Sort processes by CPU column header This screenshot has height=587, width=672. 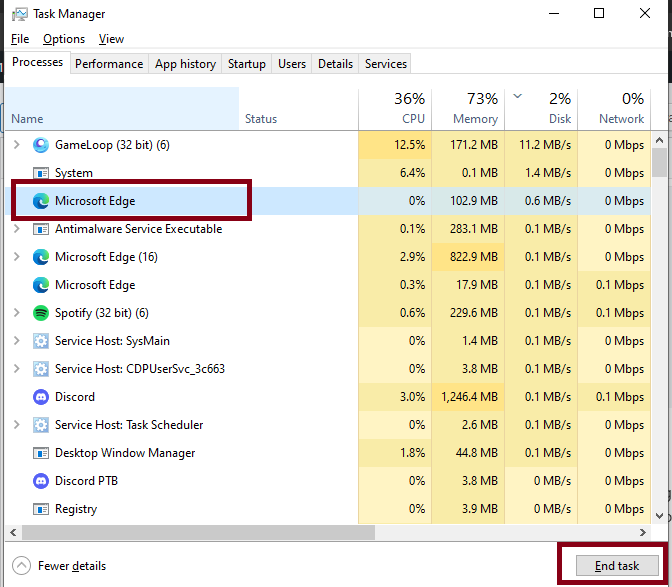[395, 108]
